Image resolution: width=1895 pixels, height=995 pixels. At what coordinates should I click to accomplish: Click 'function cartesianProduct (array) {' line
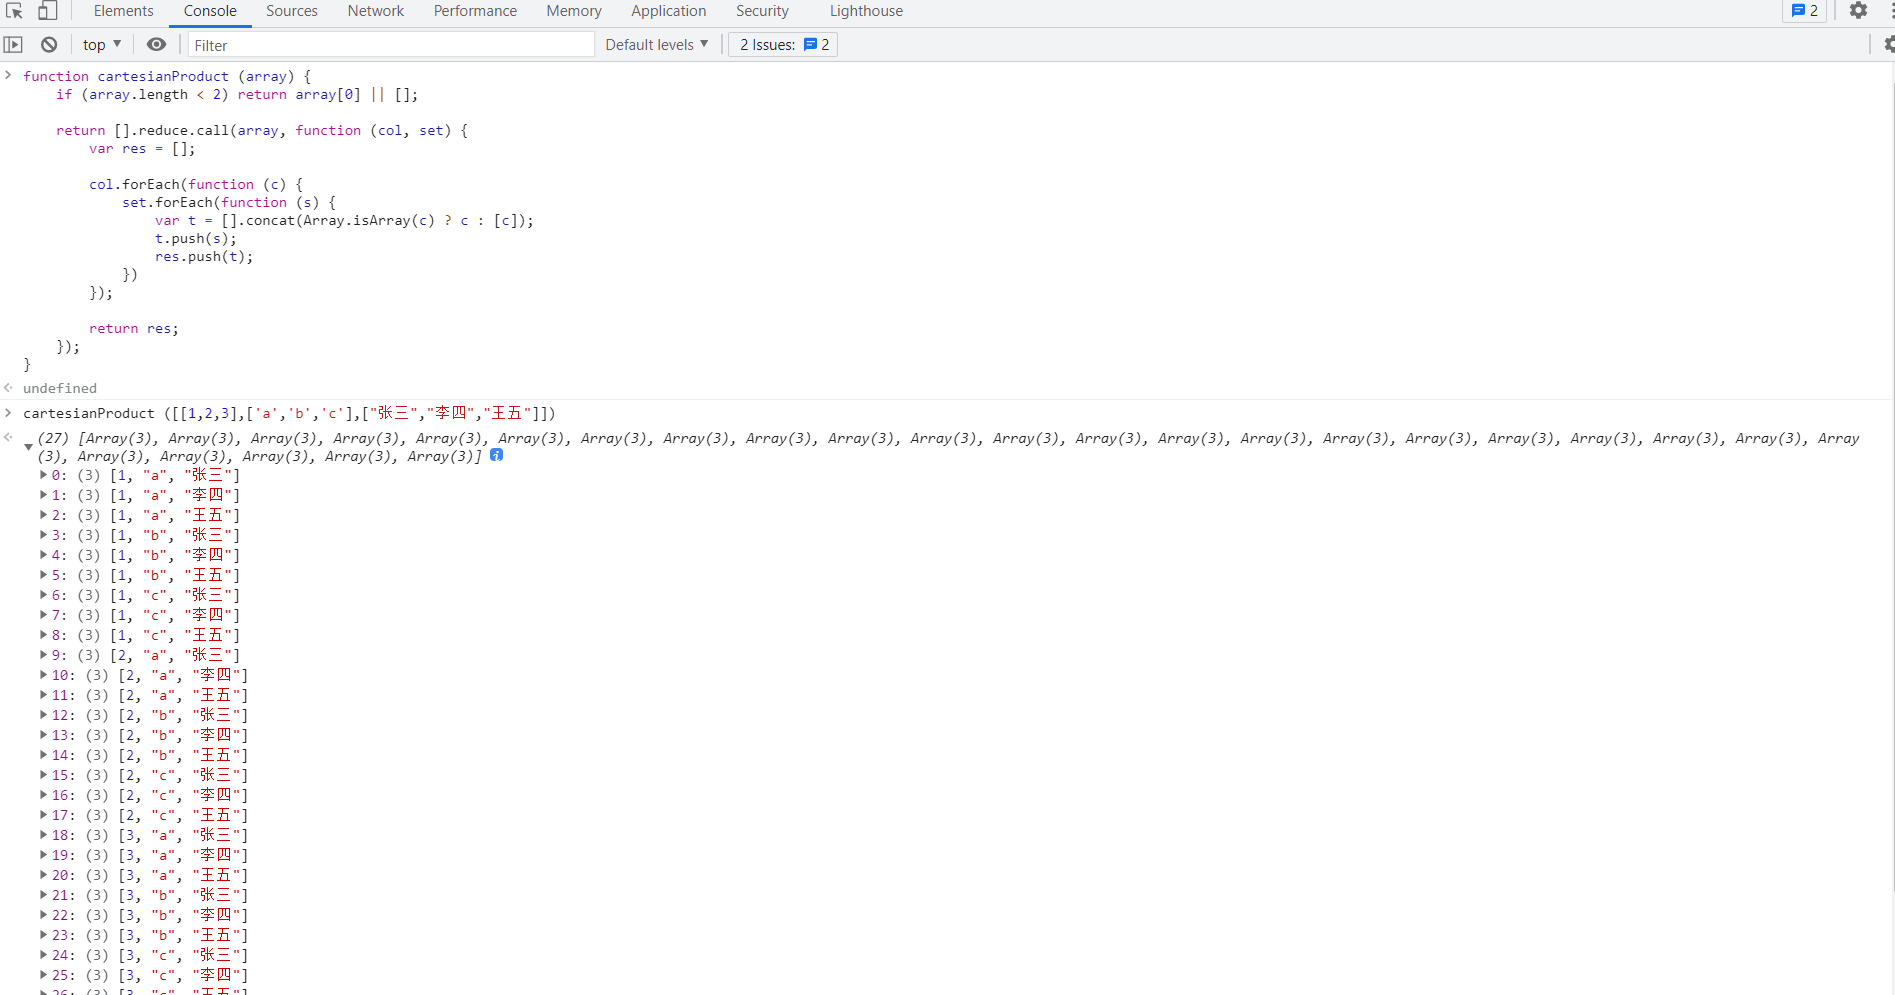click(167, 76)
